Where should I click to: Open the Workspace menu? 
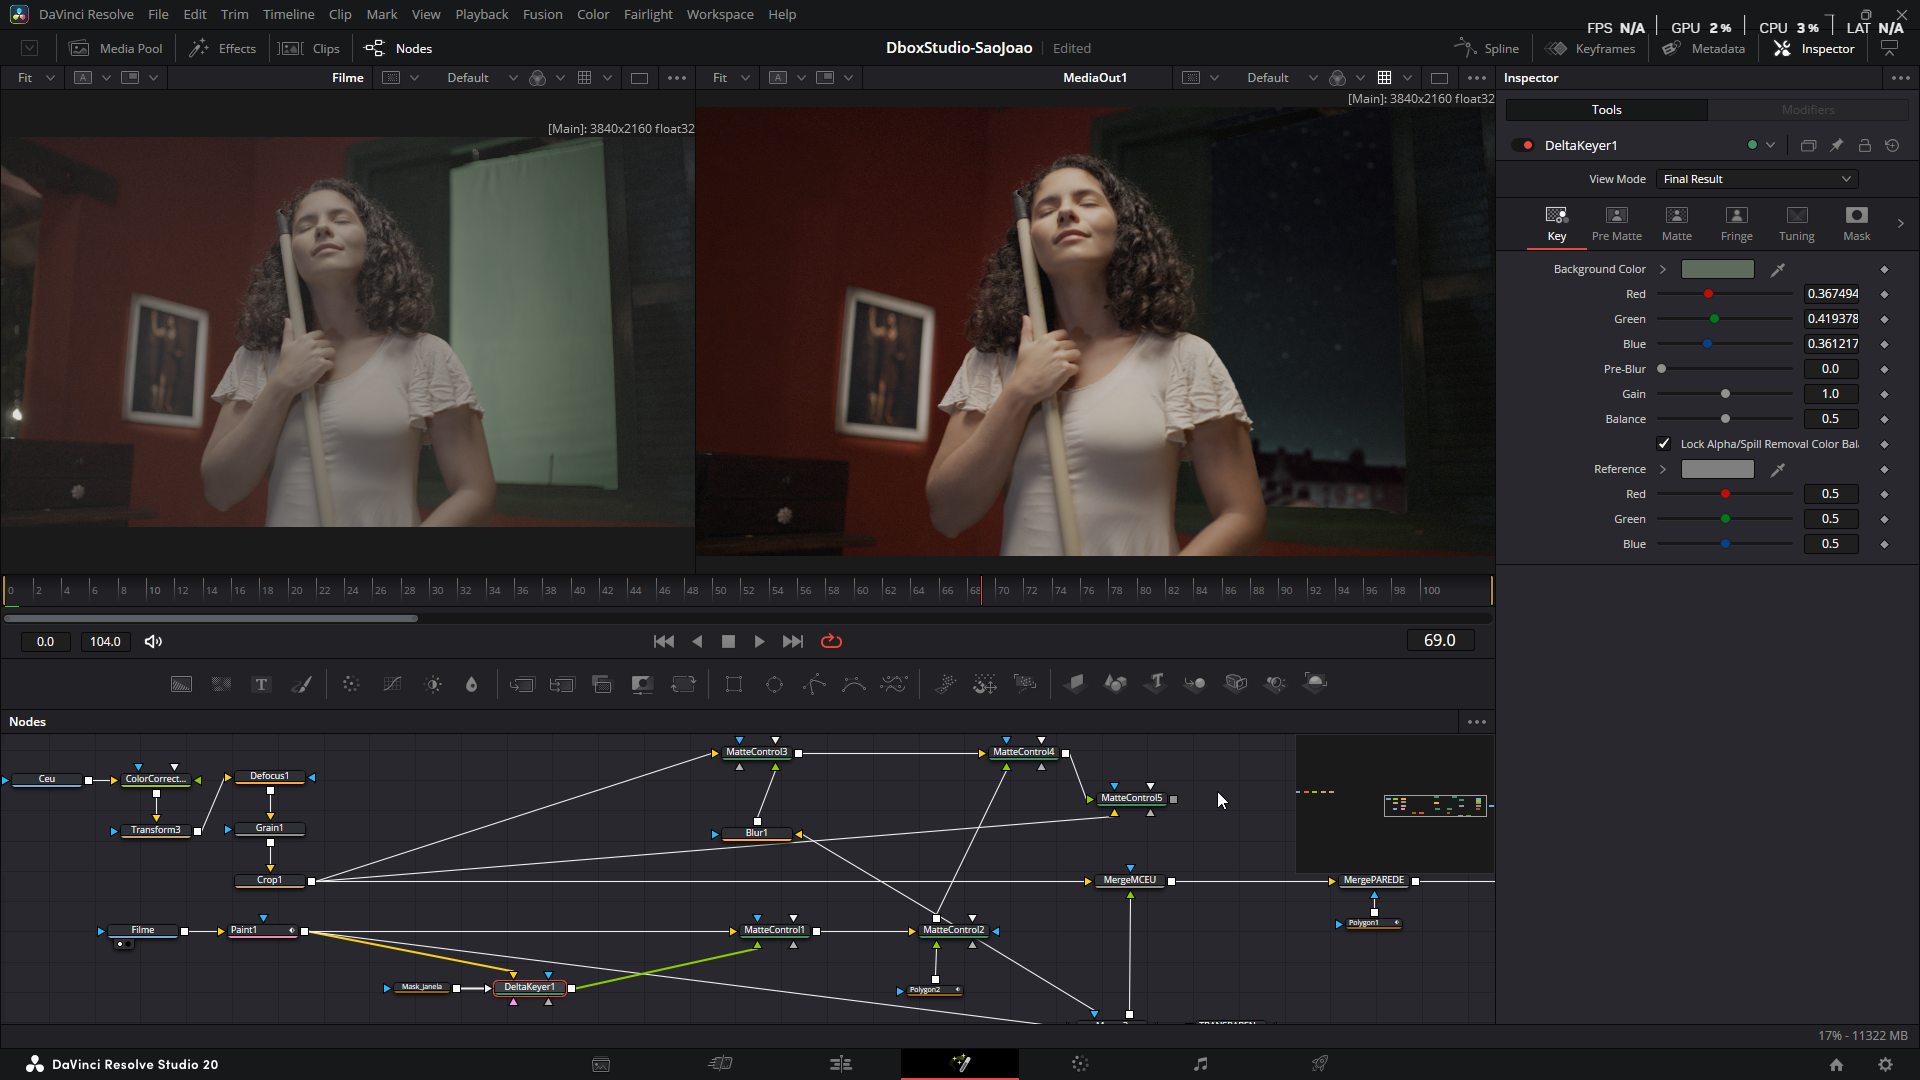tap(720, 15)
